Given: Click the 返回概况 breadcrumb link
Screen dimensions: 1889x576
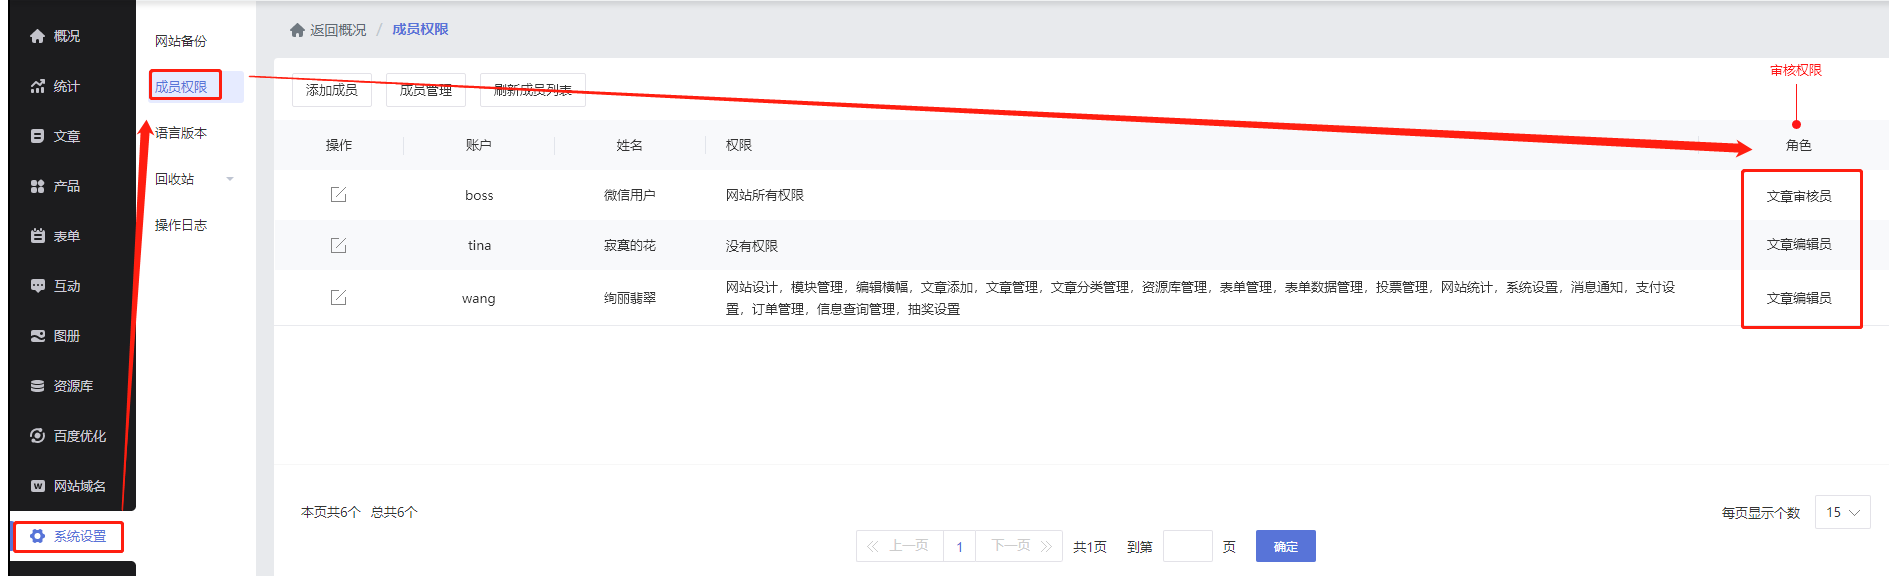Looking at the screenshot, I should point(338,30).
